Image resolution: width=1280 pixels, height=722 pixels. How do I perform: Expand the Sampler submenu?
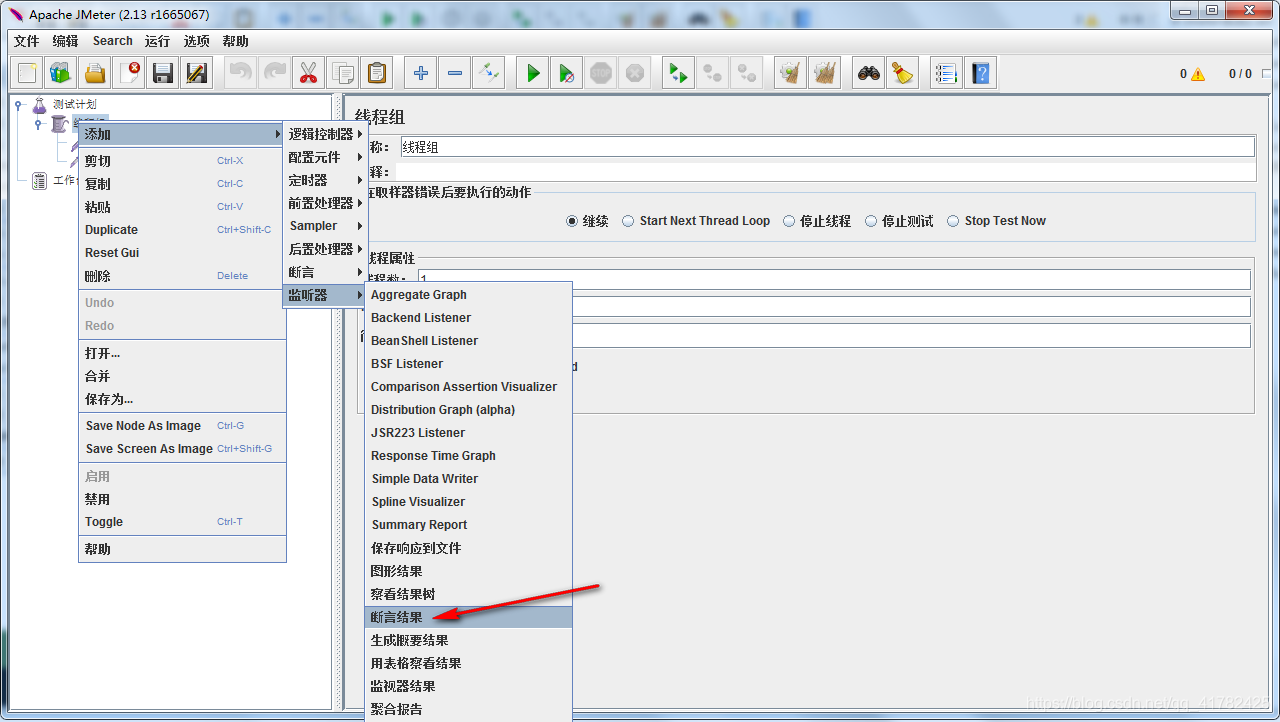pyautogui.click(x=325, y=226)
